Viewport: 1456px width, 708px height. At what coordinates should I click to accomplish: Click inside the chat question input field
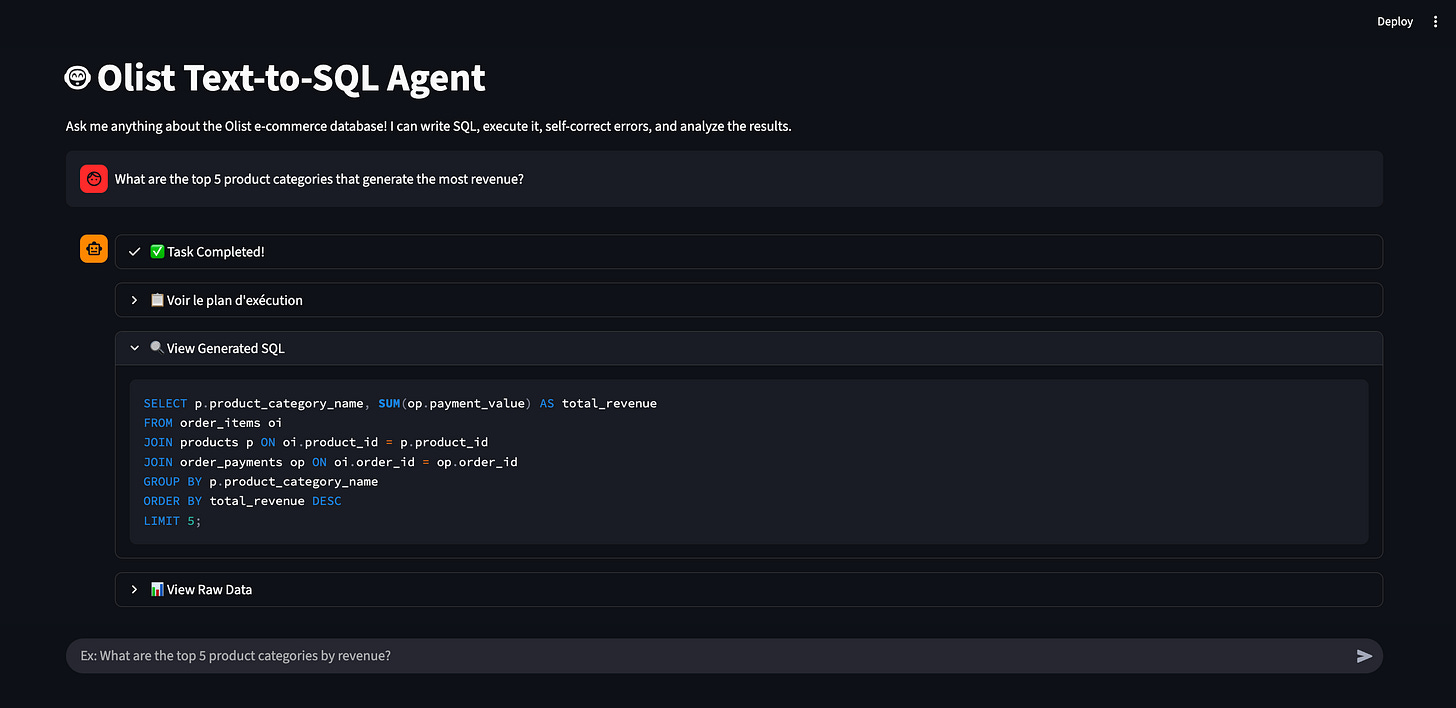(700, 655)
